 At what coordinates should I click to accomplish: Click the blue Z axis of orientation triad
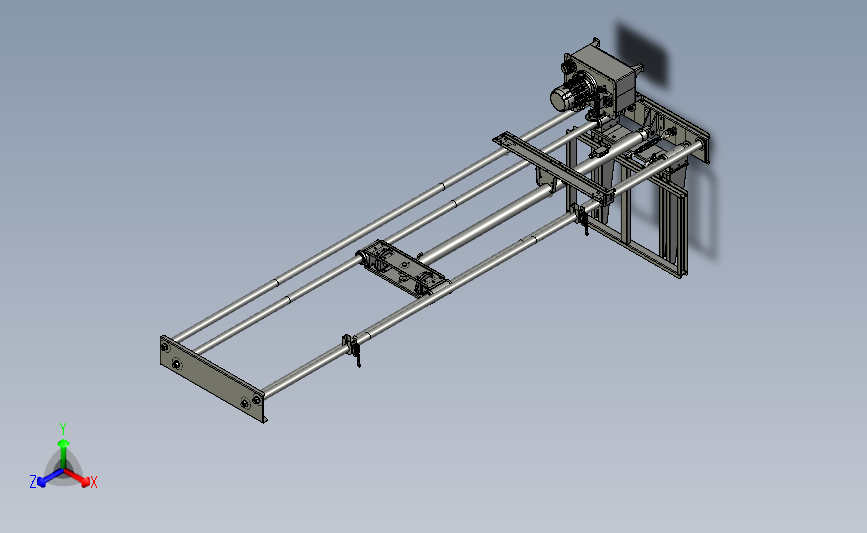click(51, 478)
